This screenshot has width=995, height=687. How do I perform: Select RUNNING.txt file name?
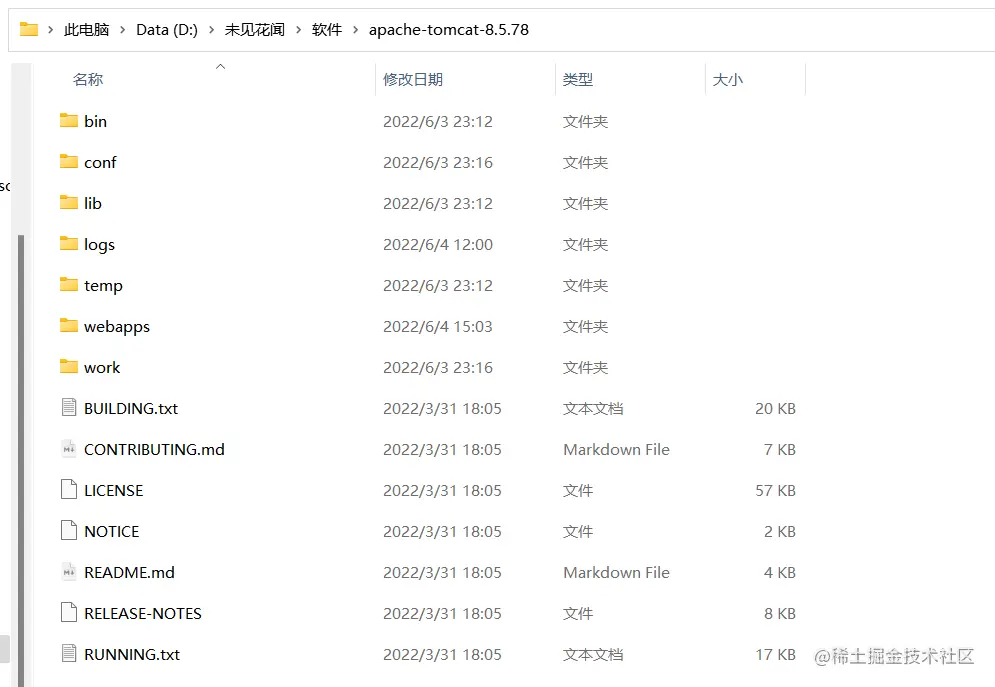coord(132,654)
